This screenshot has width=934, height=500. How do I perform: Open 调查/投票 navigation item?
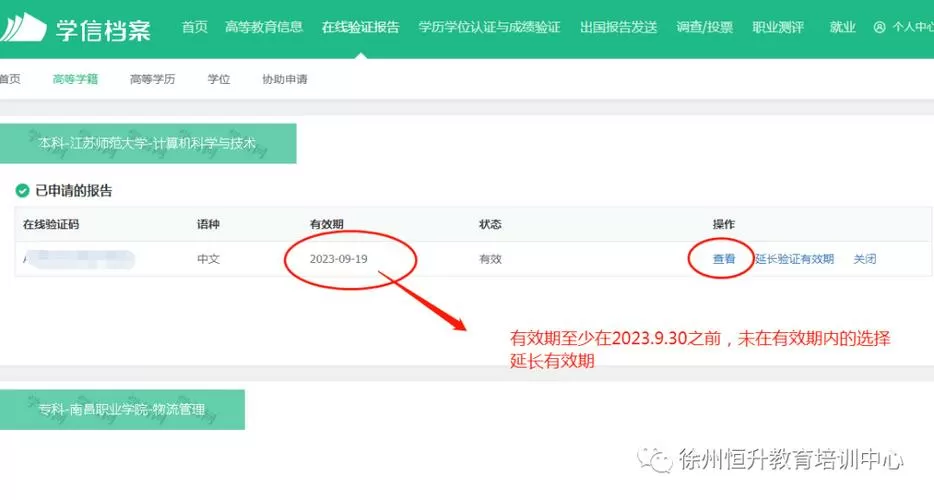pos(704,27)
